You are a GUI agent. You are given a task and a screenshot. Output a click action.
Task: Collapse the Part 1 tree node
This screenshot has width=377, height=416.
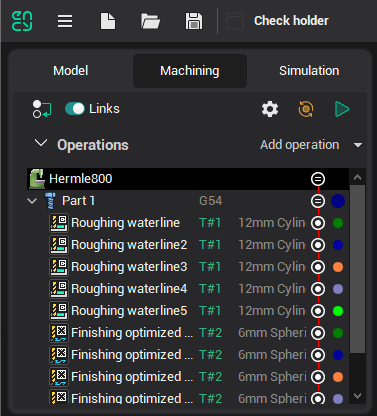[32, 201]
